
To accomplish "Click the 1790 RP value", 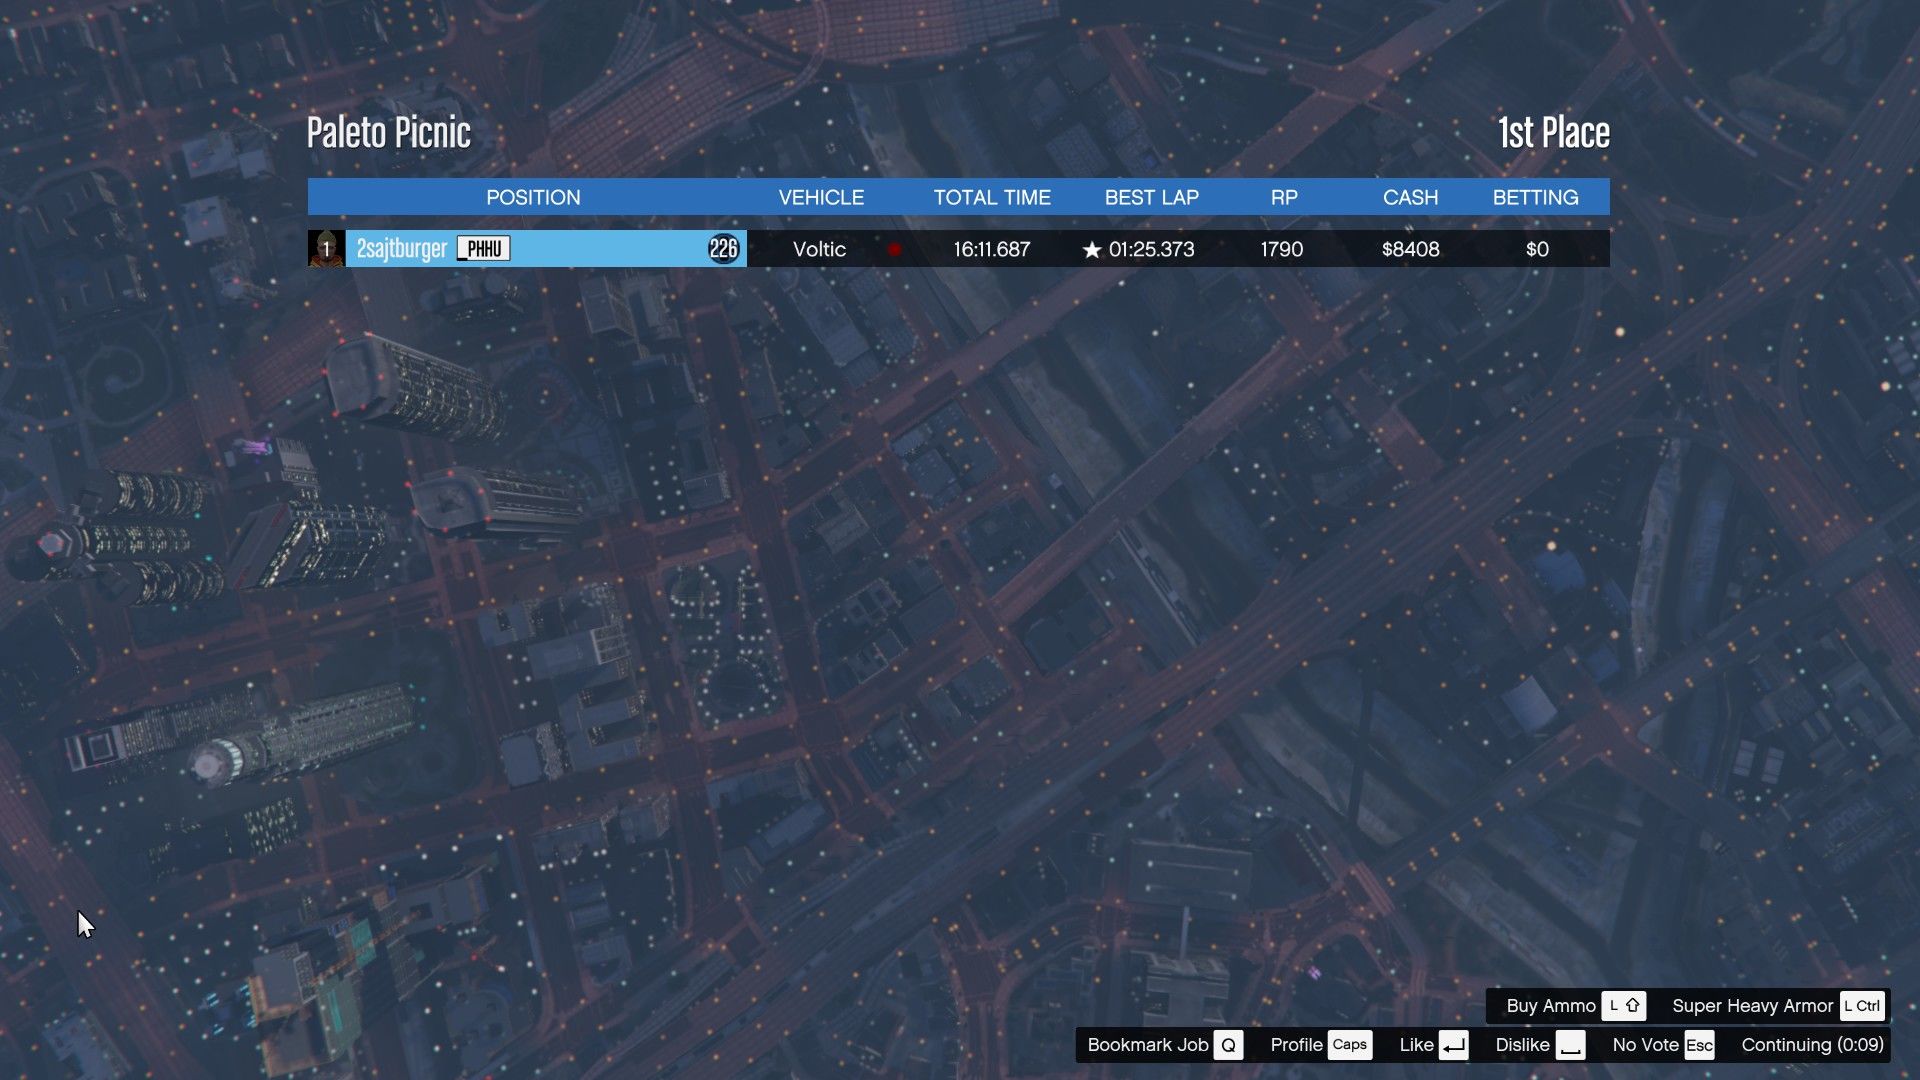I will click(x=1281, y=249).
